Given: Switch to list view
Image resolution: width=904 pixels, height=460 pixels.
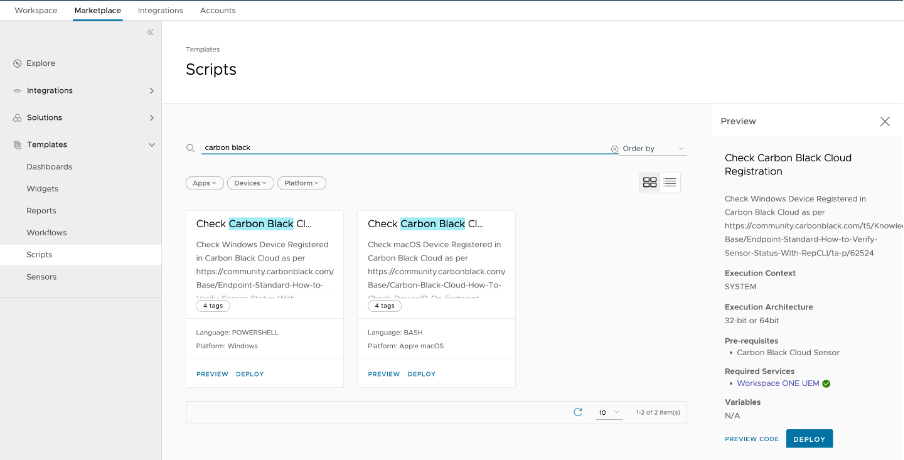Looking at the screenshot, I should click(670, 182).
